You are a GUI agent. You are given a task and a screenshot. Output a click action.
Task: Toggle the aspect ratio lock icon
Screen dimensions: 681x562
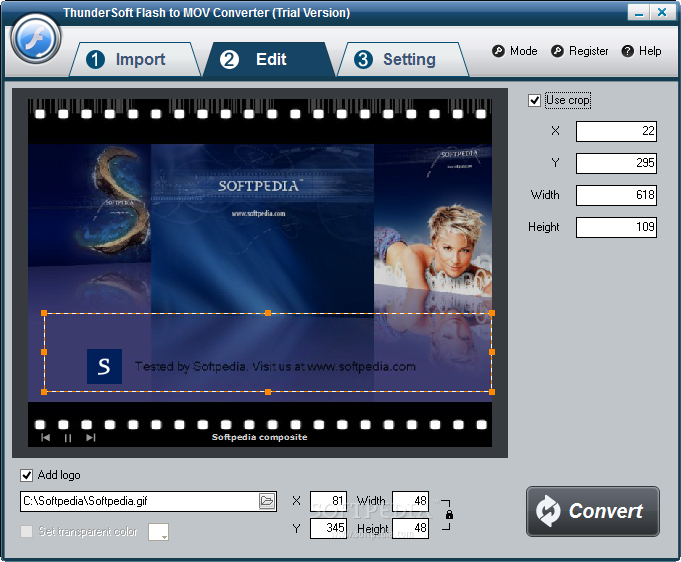pos(449,515)
